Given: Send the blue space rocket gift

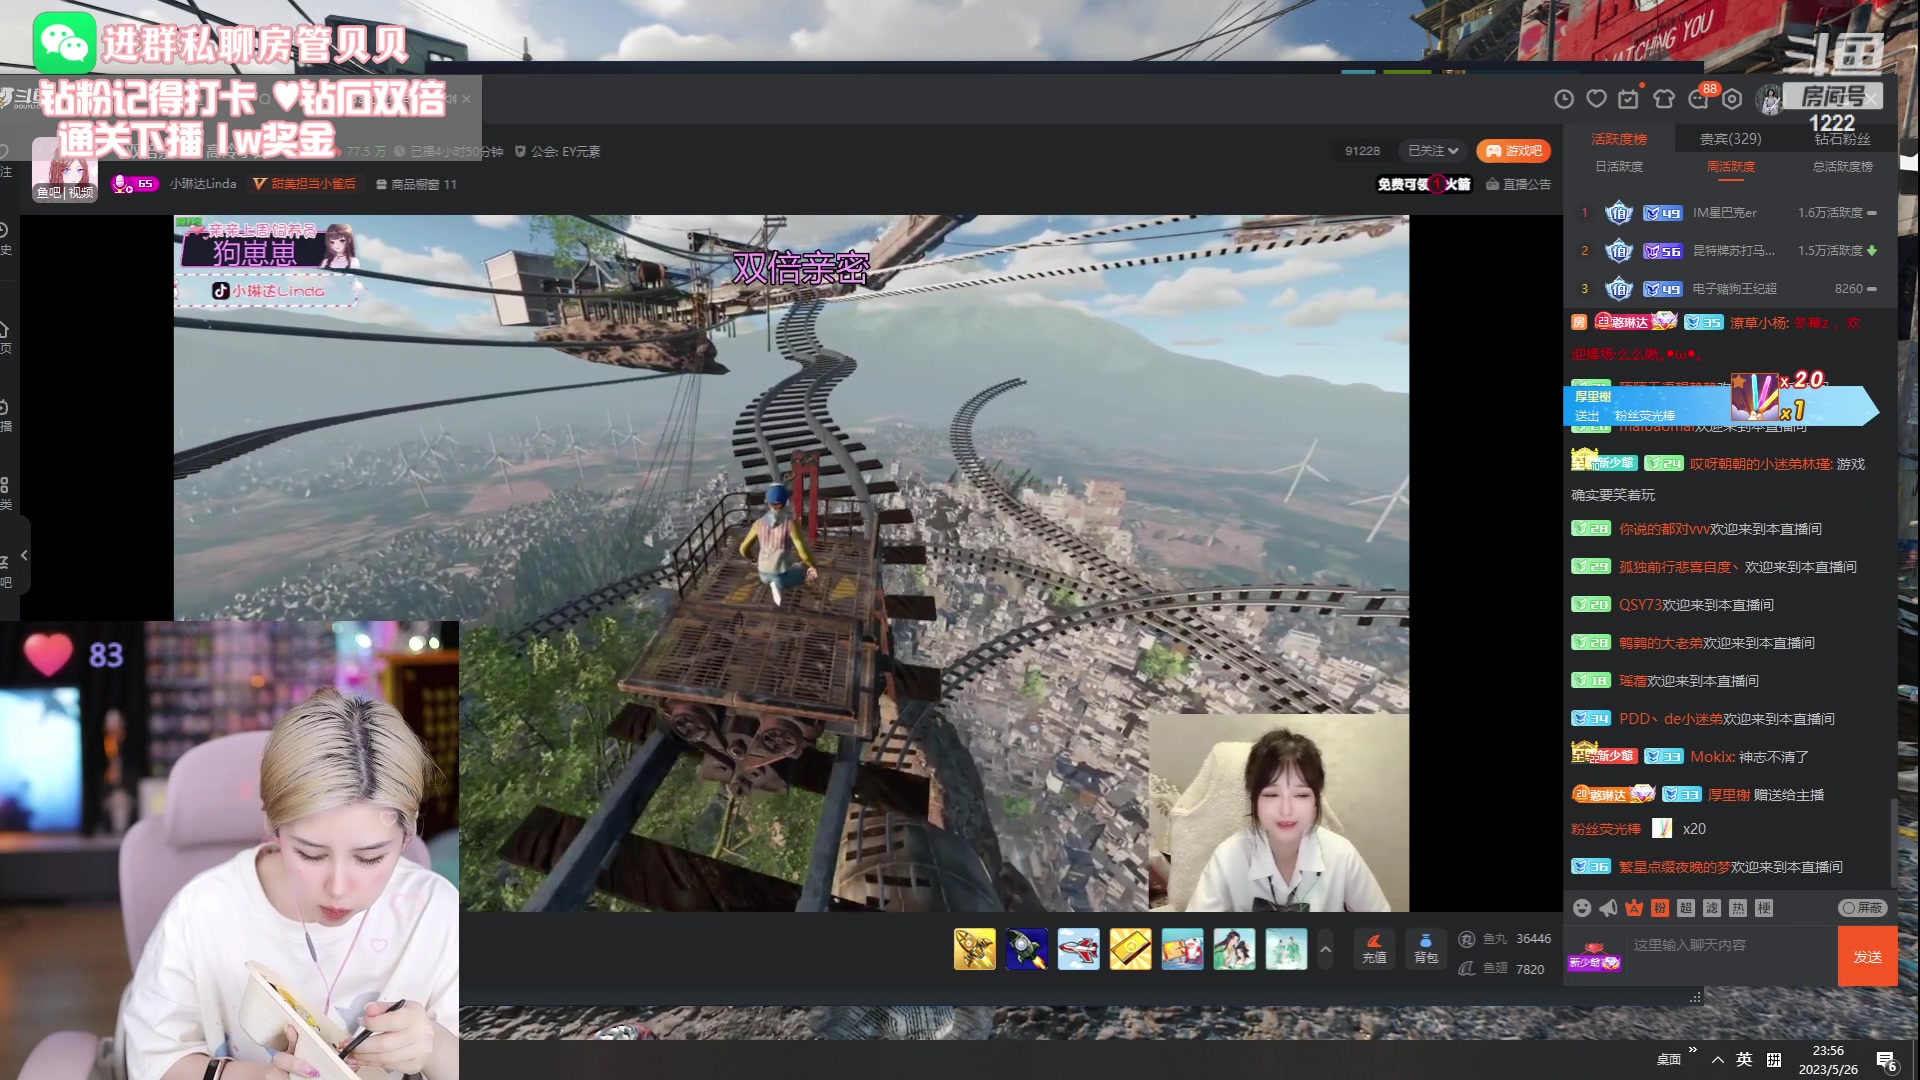Looking at the screenshot, I should 1027,949.
